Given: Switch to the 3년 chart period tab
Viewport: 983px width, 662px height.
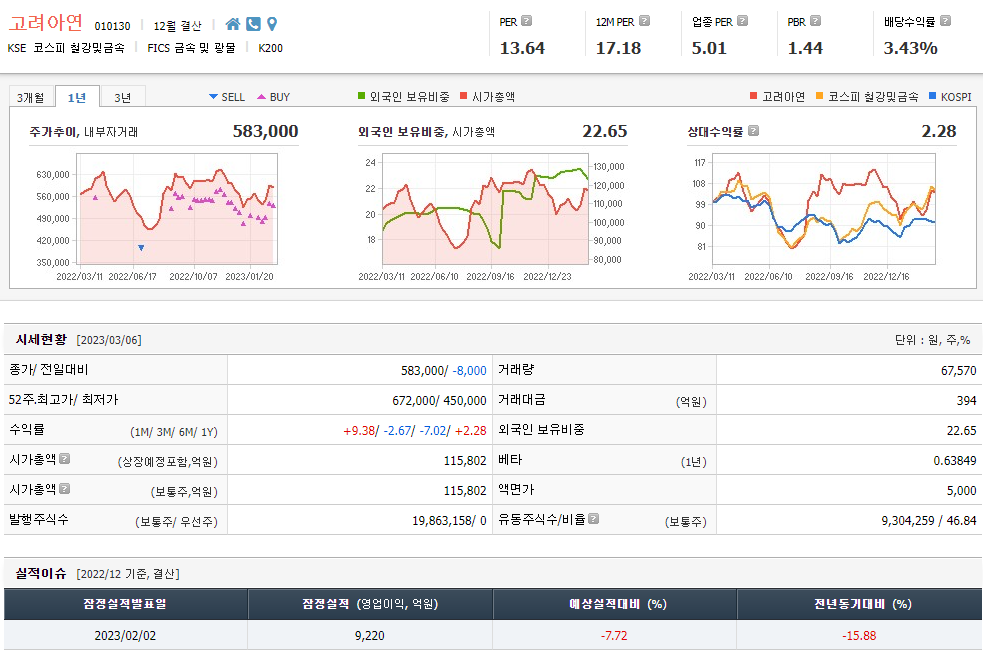Looking at the screenshot, I should (123, 97).
